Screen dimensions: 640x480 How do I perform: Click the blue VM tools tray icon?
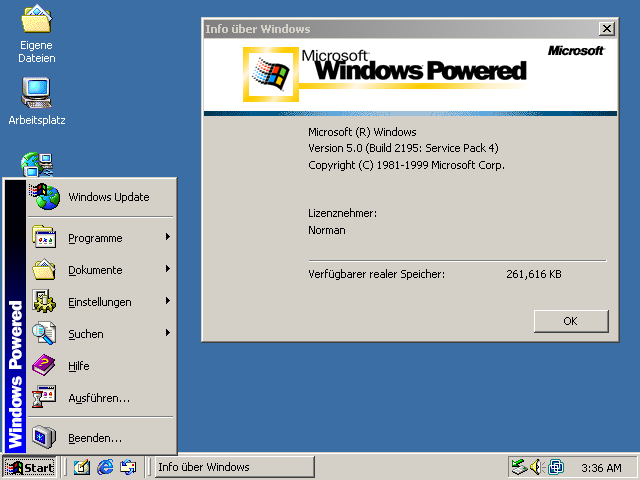[x=556, y=467]
